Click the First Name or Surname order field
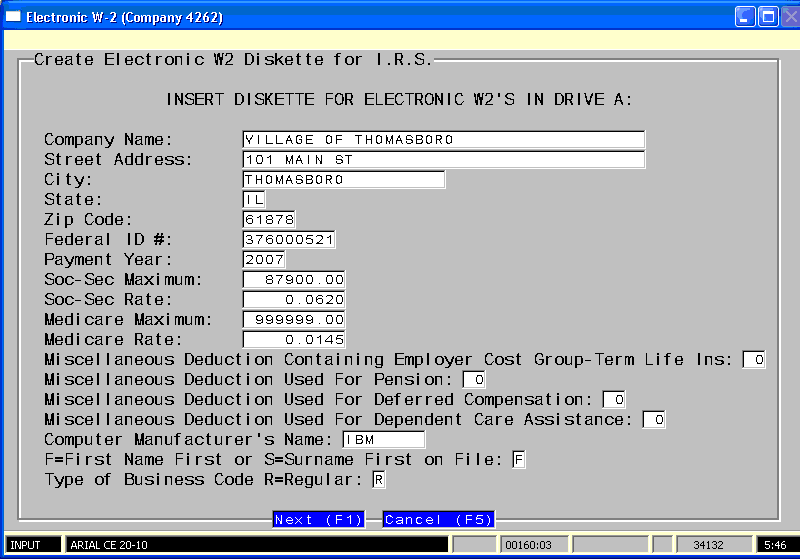The image size is (800, 559). tap(518, 460)
